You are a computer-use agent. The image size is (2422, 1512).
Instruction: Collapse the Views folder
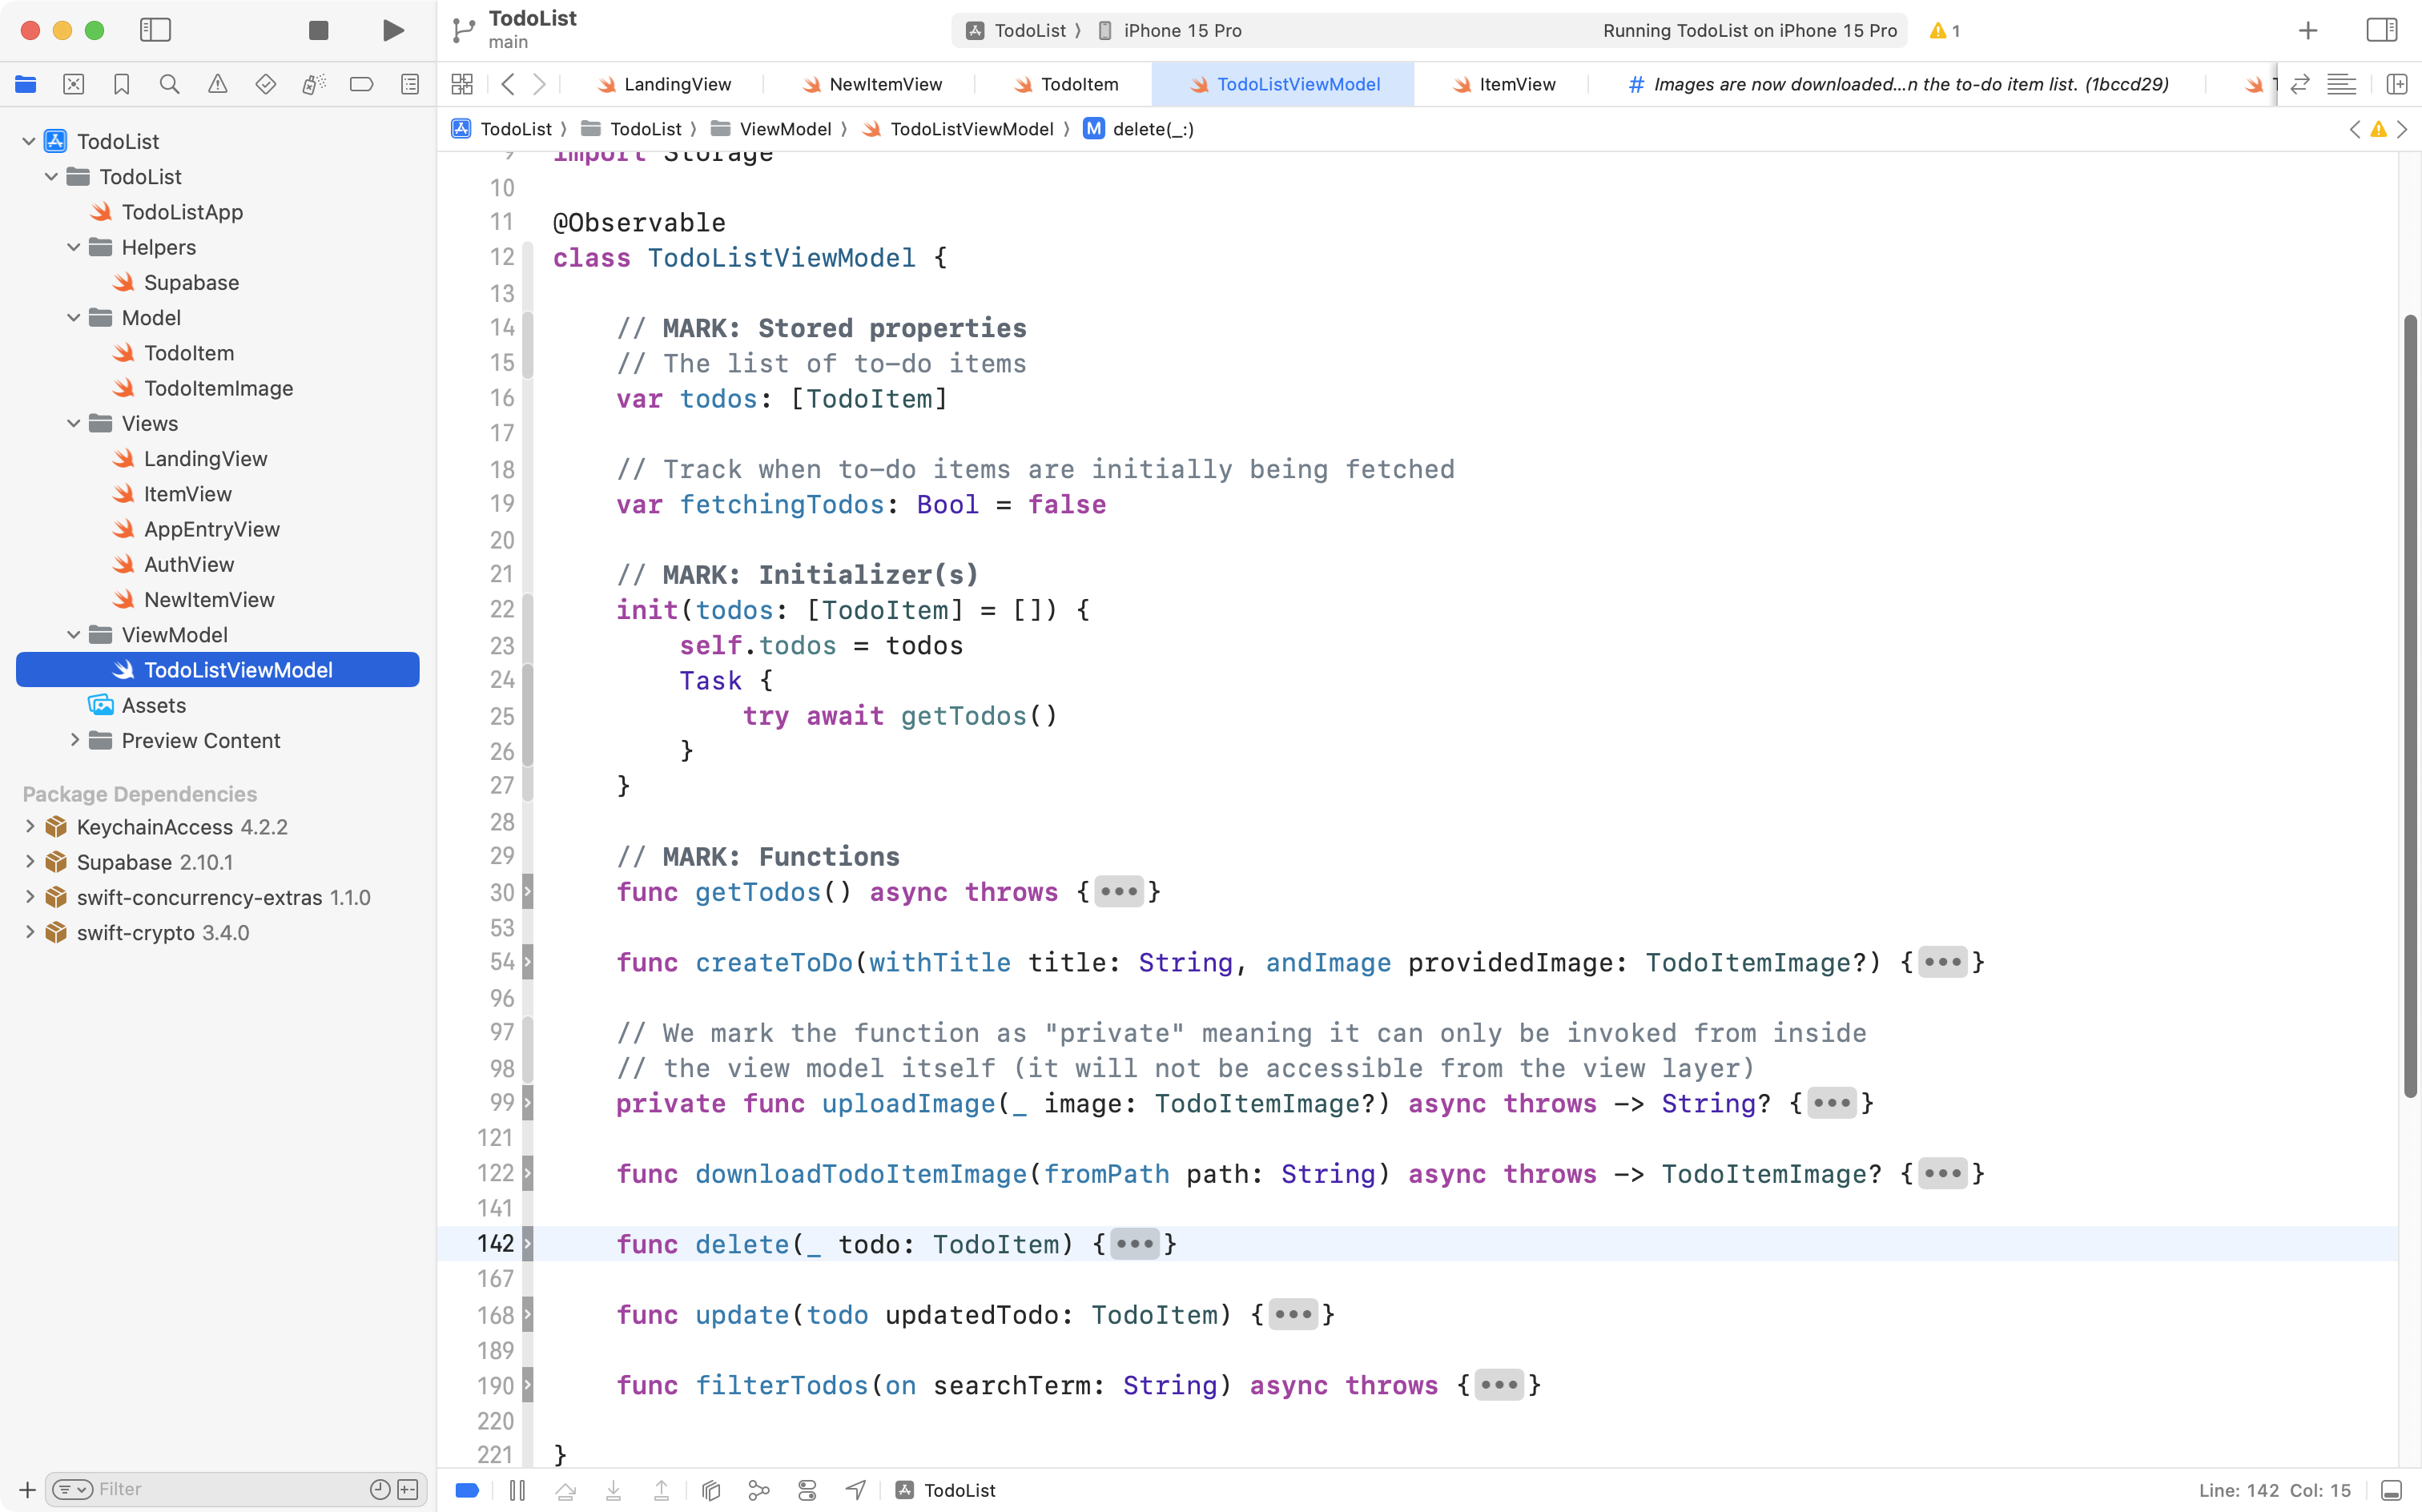pos(73,423)
